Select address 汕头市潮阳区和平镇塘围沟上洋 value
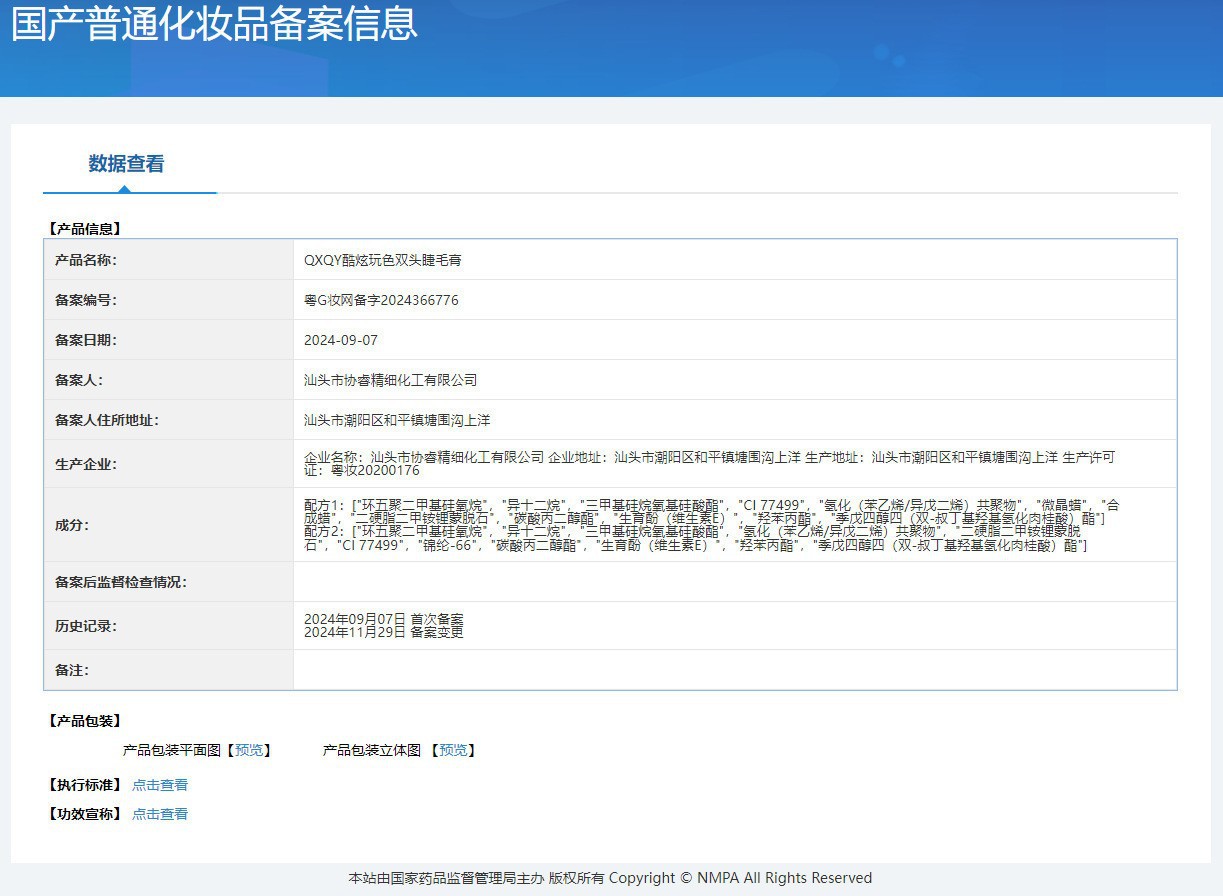This screenshot has width=1223, height=896. (x=397, y=420)
